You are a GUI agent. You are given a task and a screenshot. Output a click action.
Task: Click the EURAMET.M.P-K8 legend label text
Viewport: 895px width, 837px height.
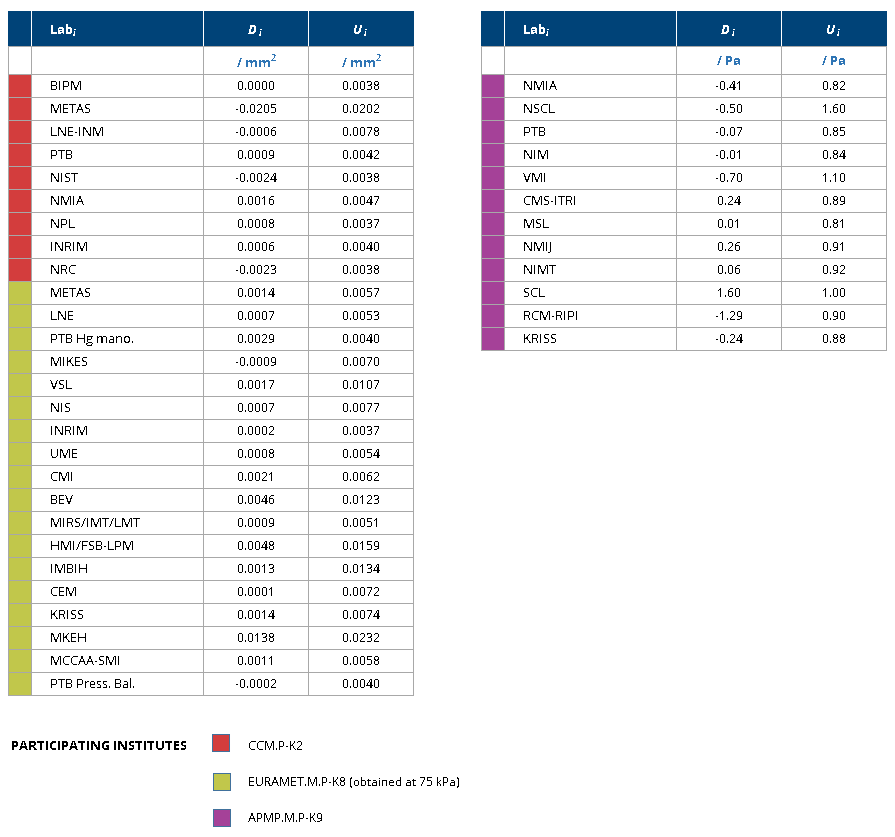353,782
